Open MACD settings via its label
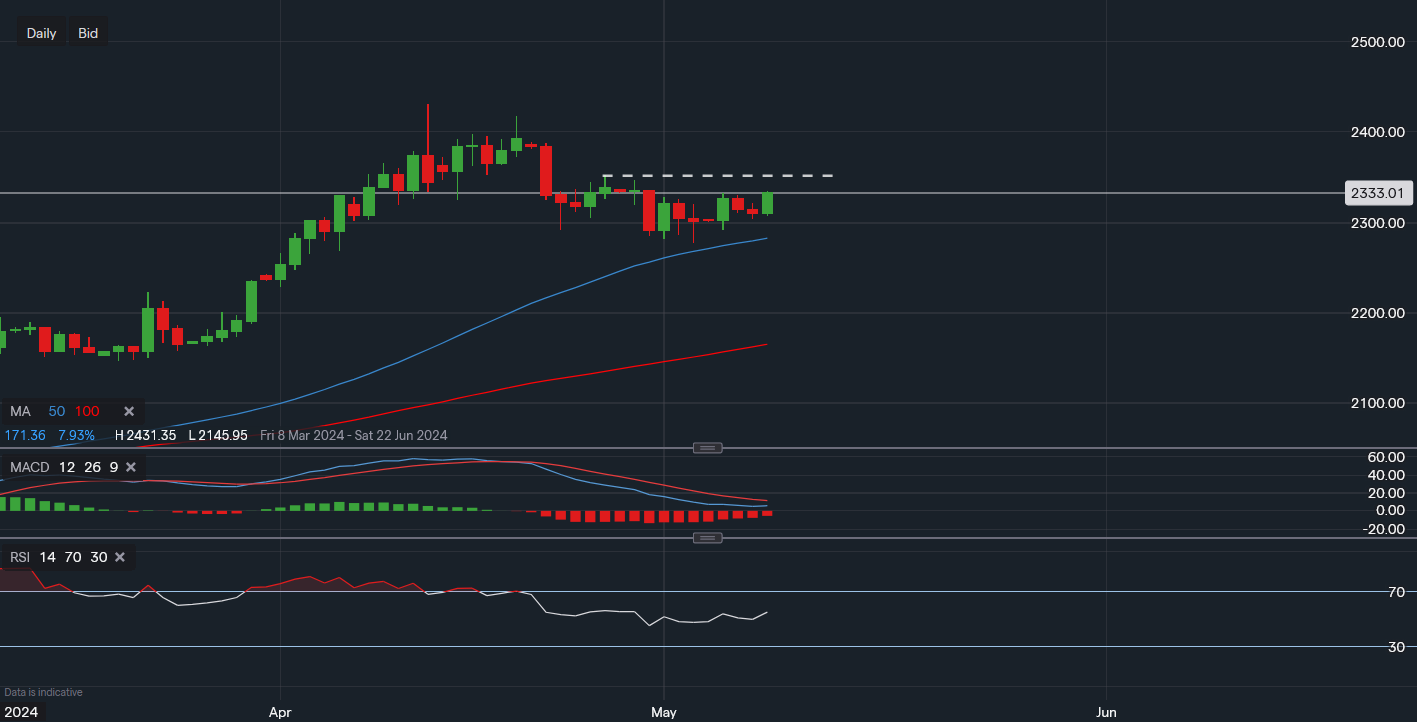 pos(29,467)
